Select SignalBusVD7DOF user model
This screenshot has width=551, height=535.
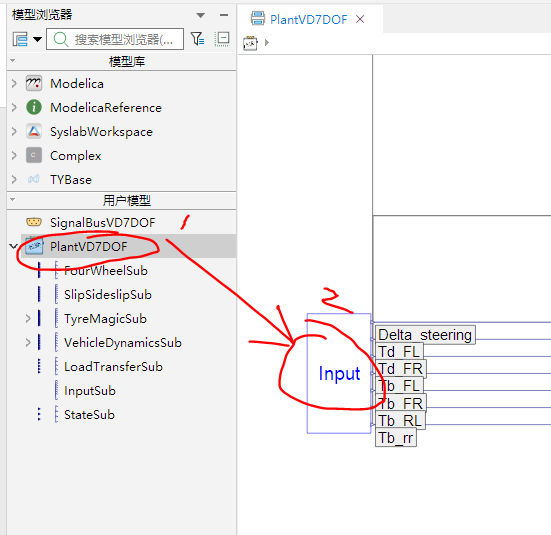pos(103,223)
